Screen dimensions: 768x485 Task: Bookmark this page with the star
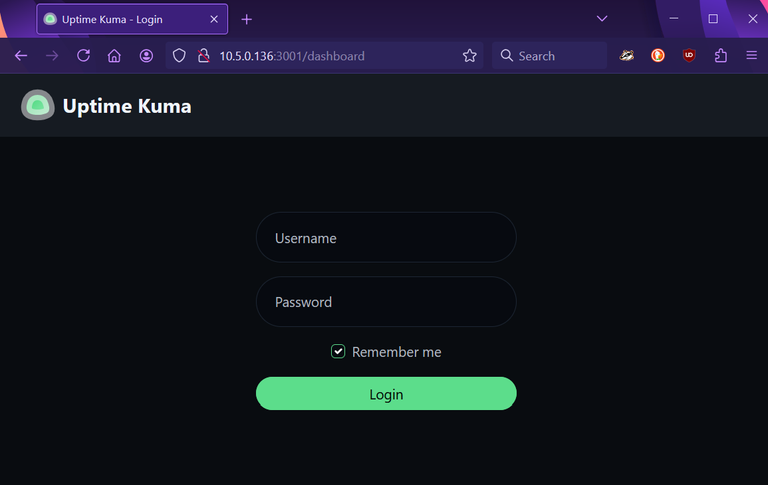470,56
